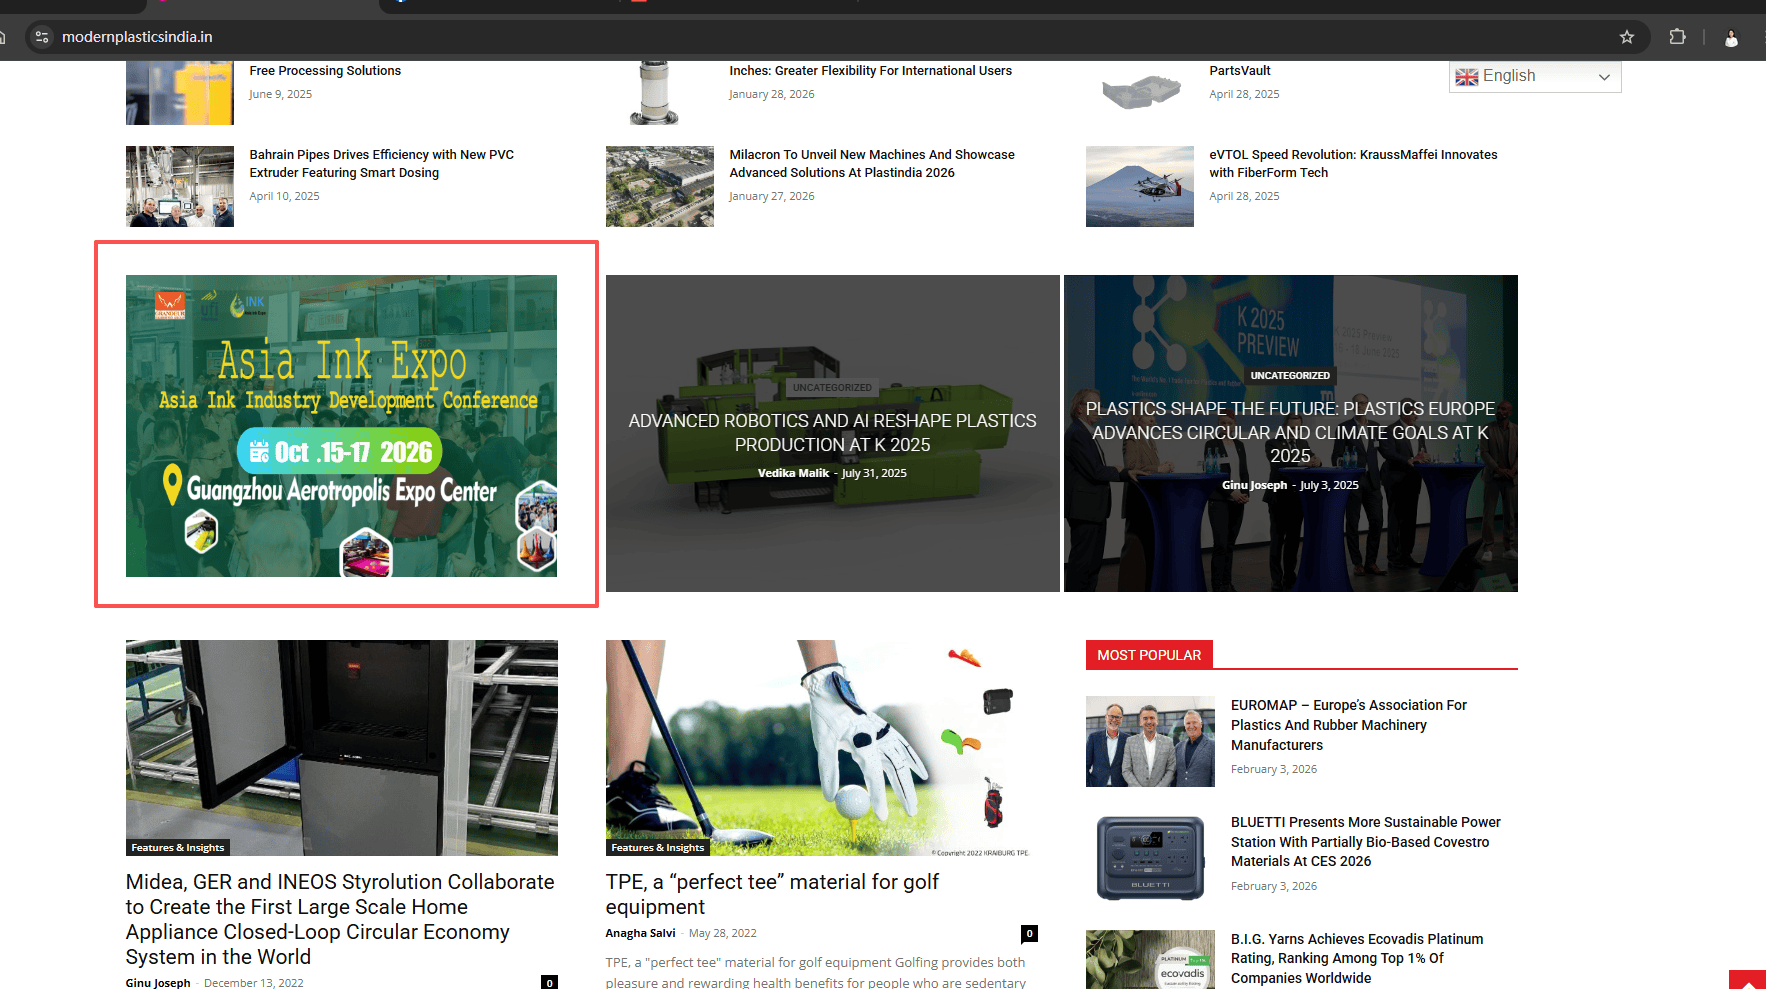
Task: Open the Asia Ink Expo banner ad
Action: tap(341, 425)
